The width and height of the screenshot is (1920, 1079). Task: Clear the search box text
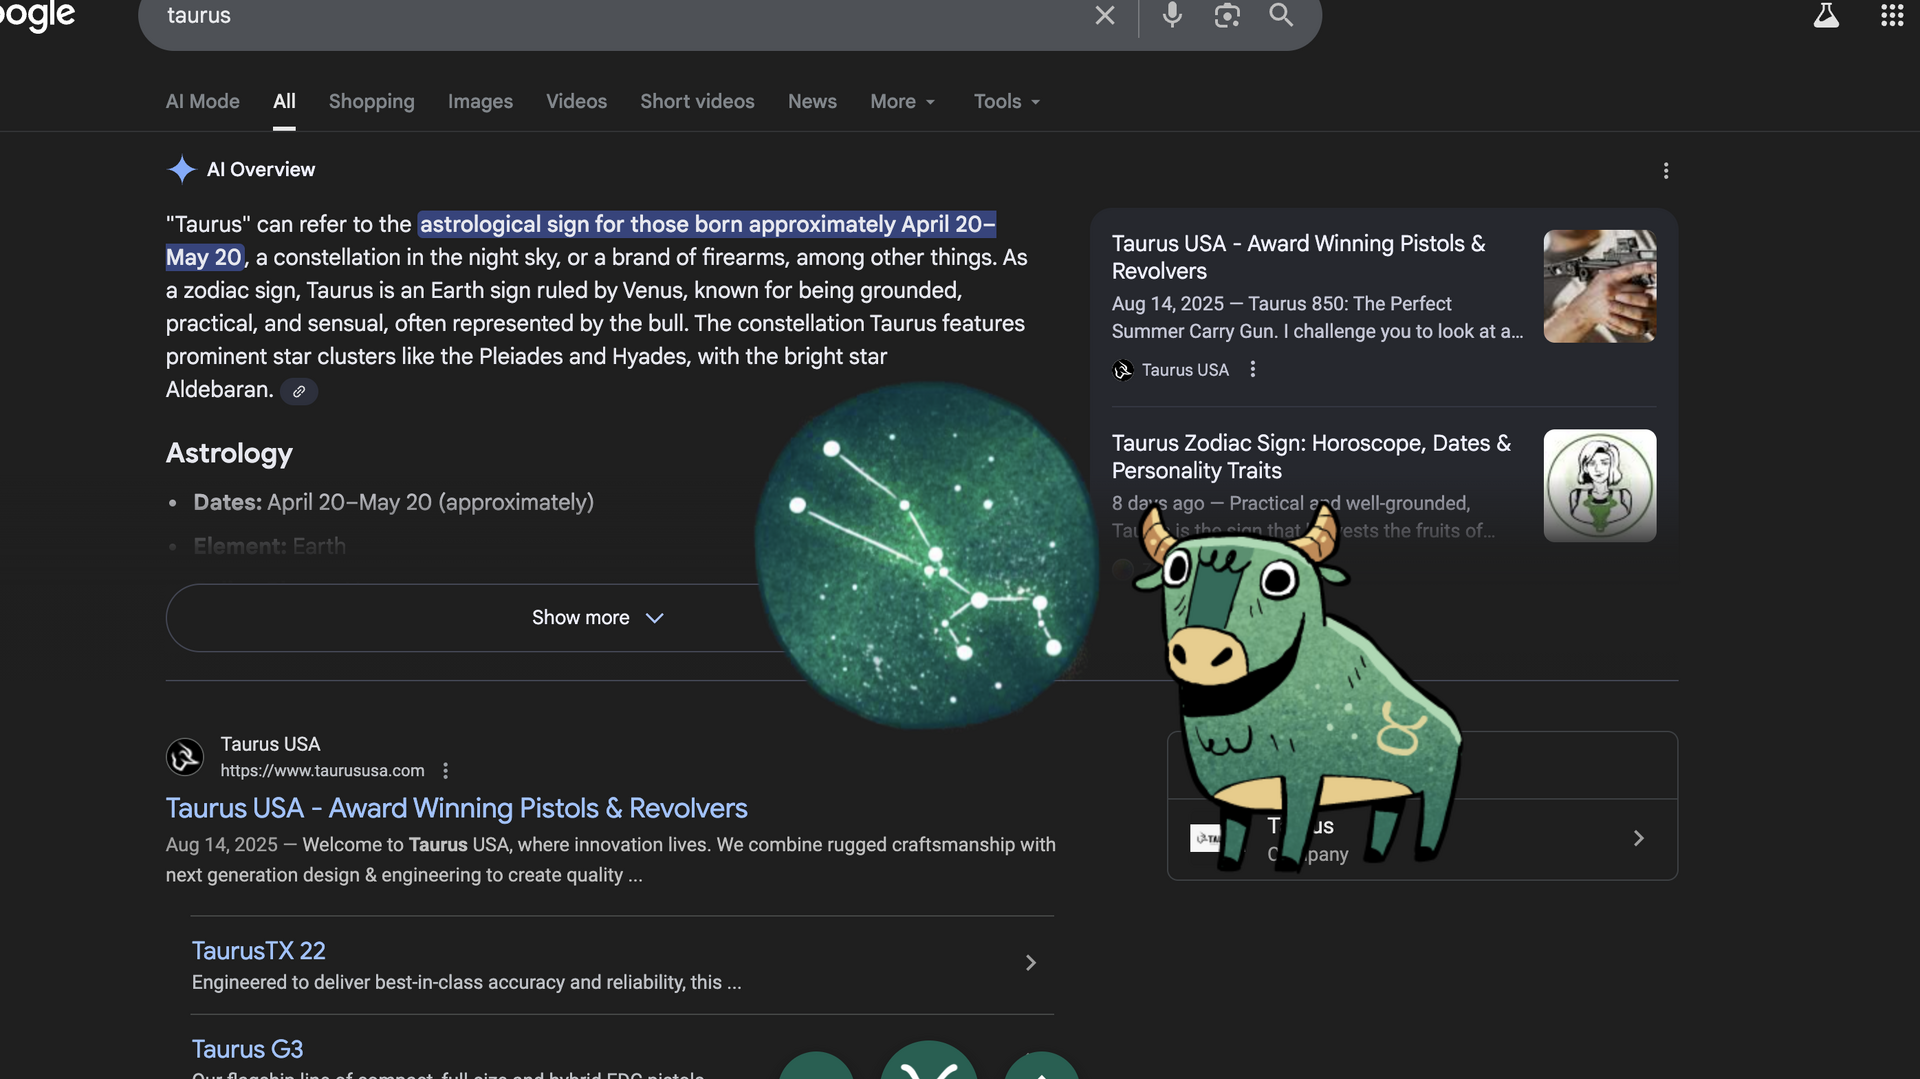coord(1104,15)
